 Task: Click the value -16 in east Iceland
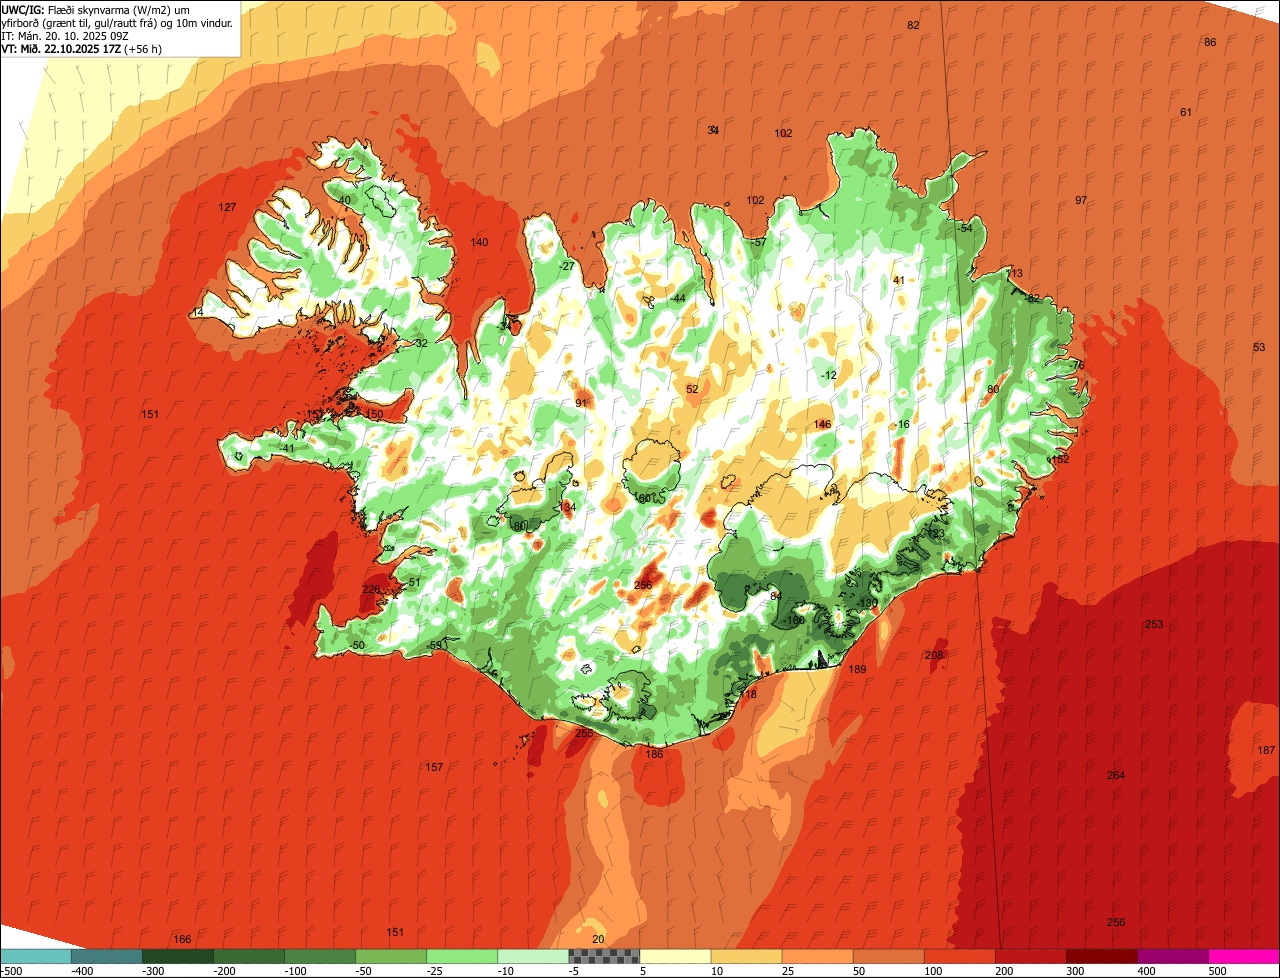click(902, 425)
